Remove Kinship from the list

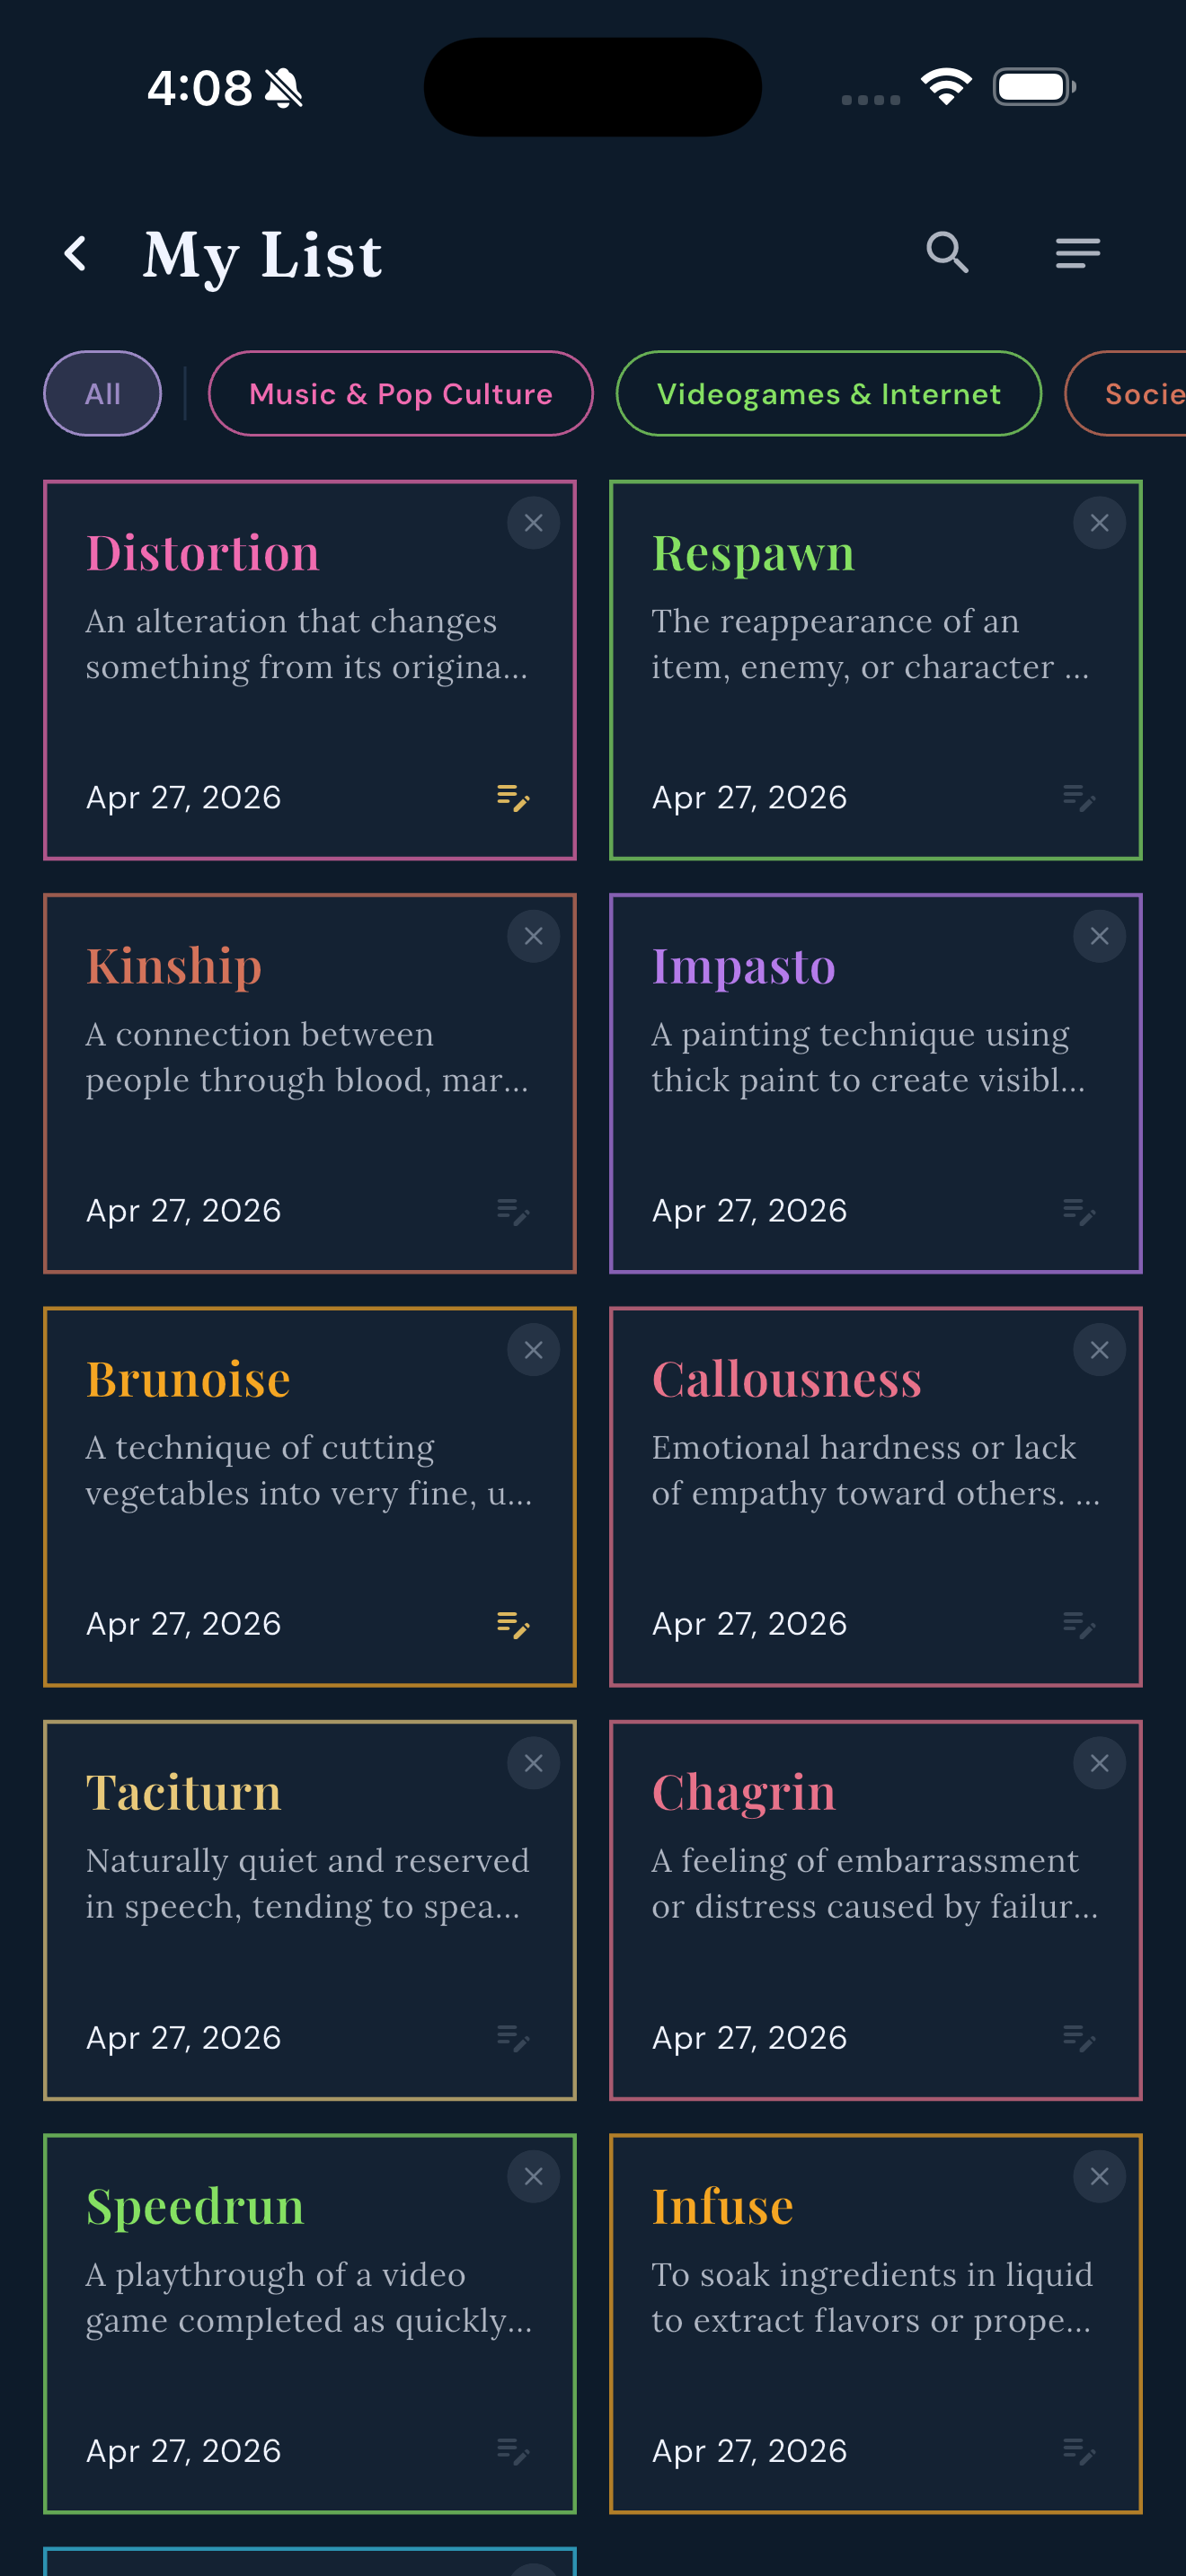click(x=533, y=936)
